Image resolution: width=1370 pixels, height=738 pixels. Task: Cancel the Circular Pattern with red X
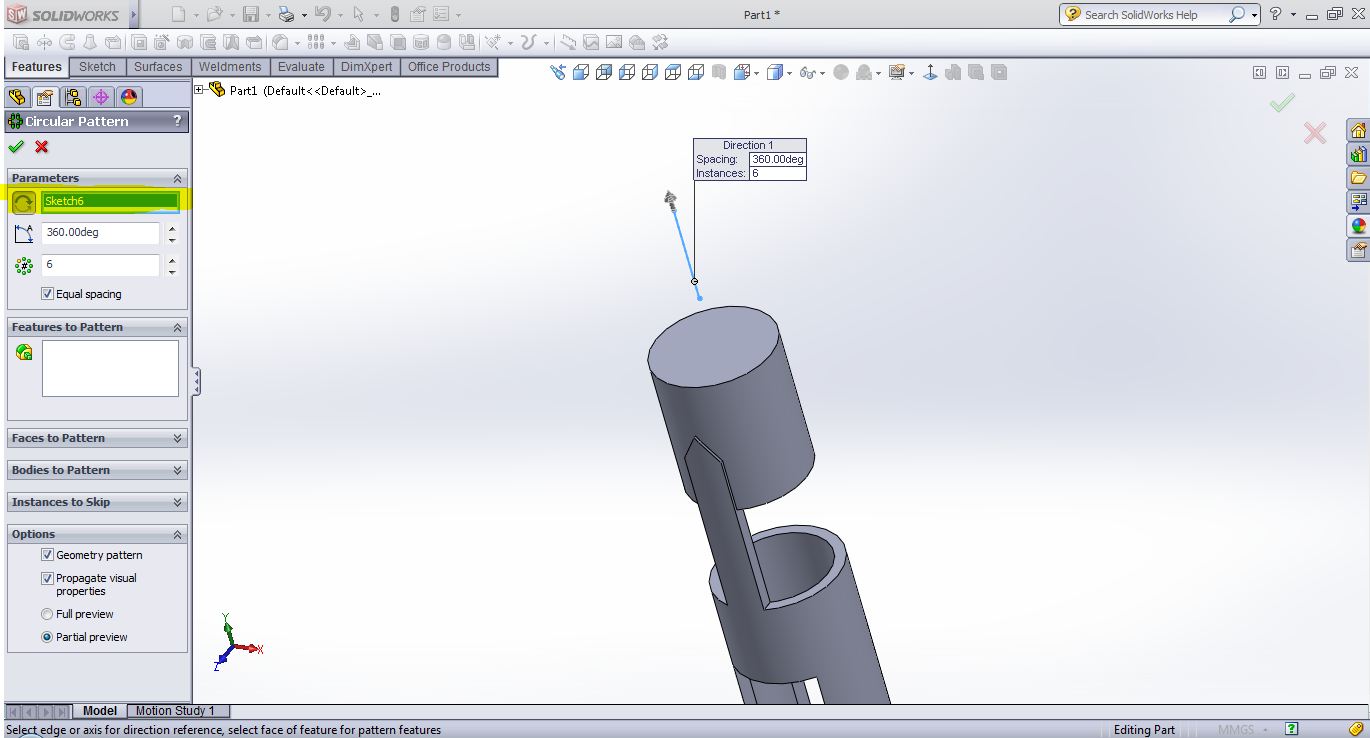click(x=42, y=147)
